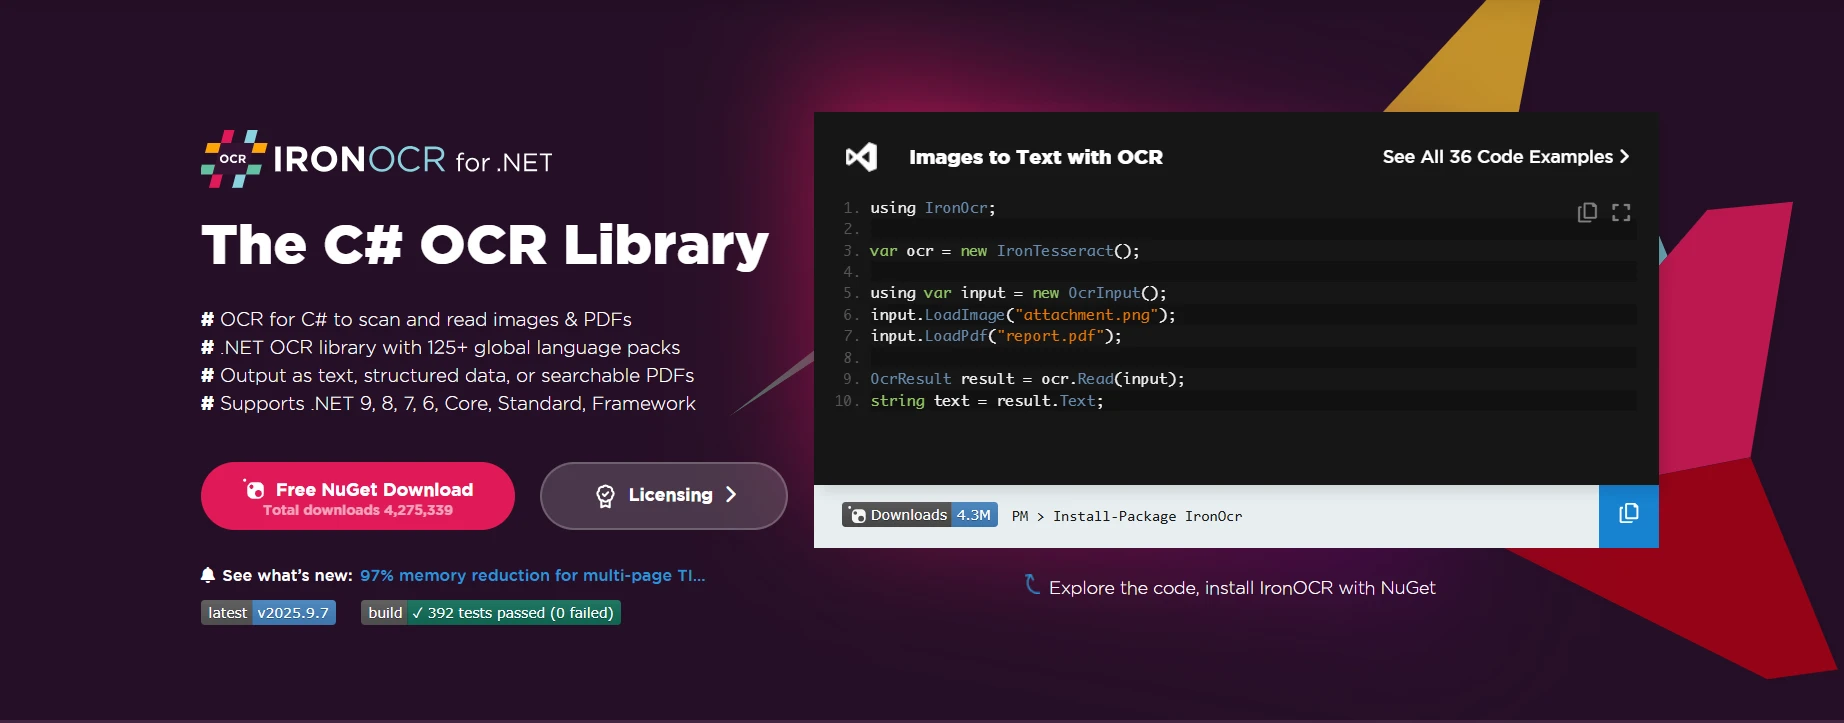Open the Licensing button
This screenshot has width=1844, height=723.
point(663,495)
